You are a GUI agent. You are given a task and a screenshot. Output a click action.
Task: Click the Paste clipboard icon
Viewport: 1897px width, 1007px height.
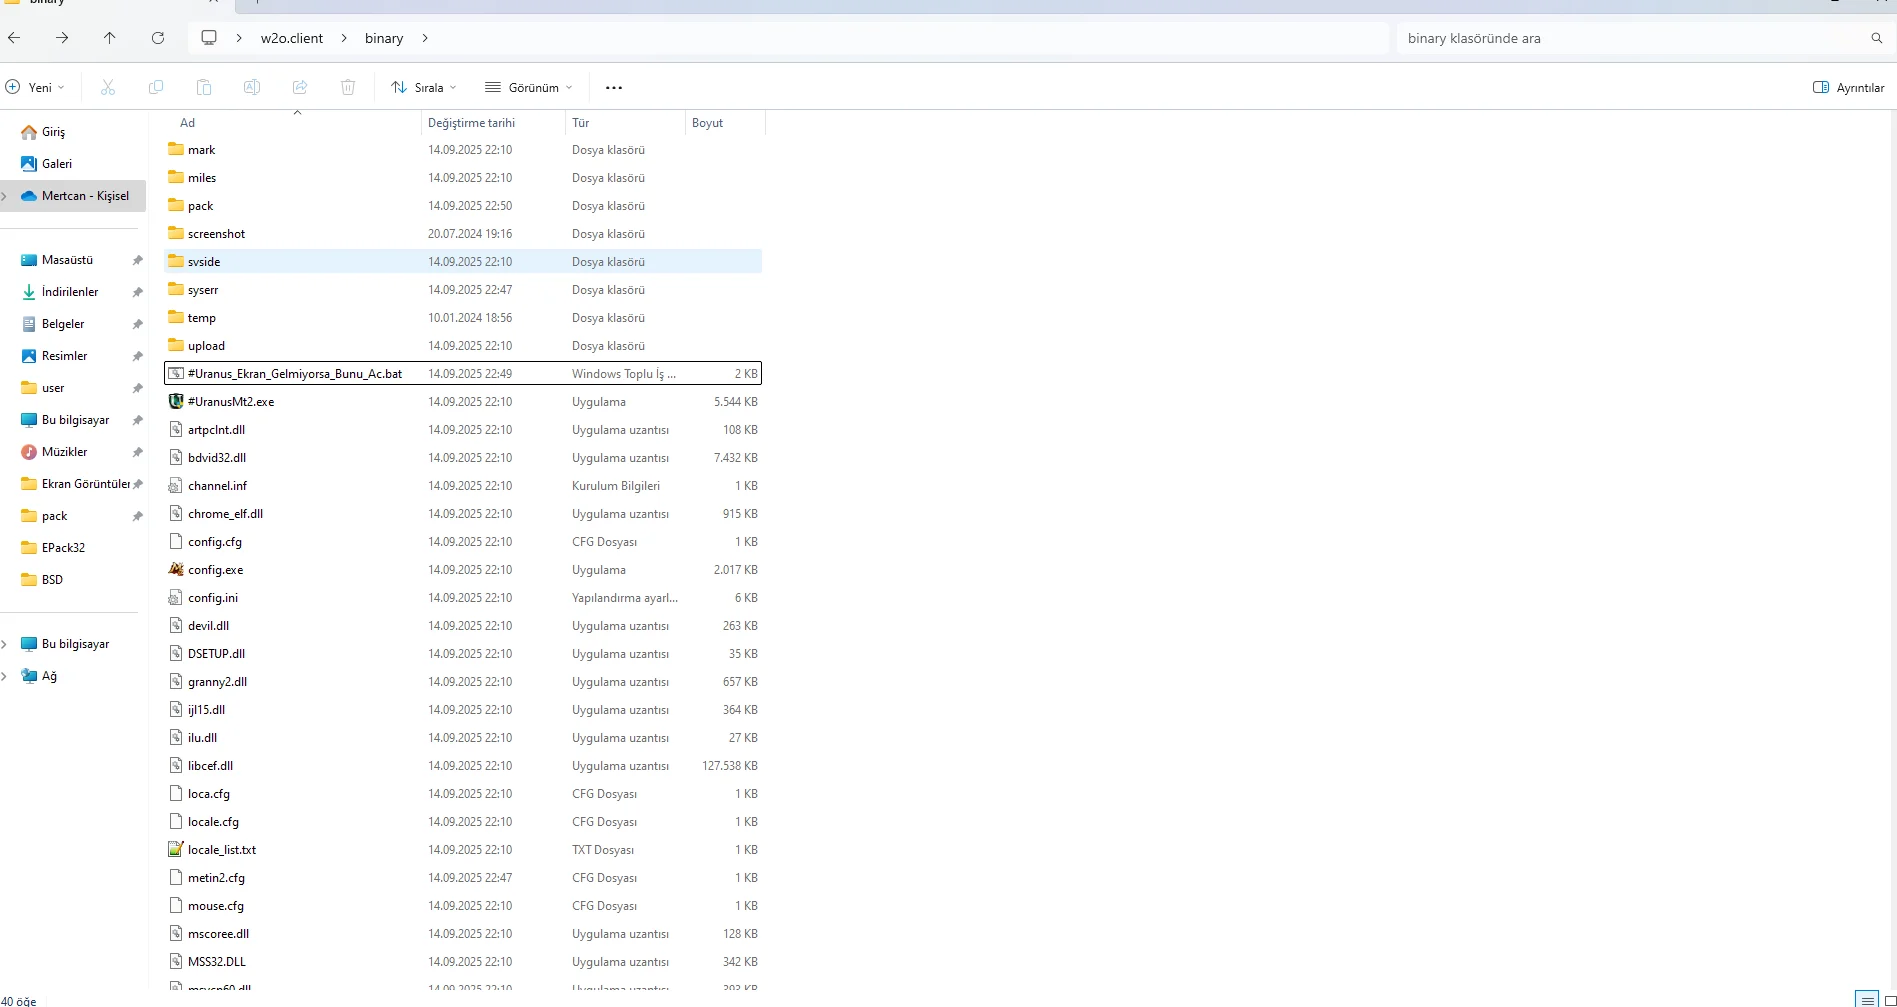point(204,88)
